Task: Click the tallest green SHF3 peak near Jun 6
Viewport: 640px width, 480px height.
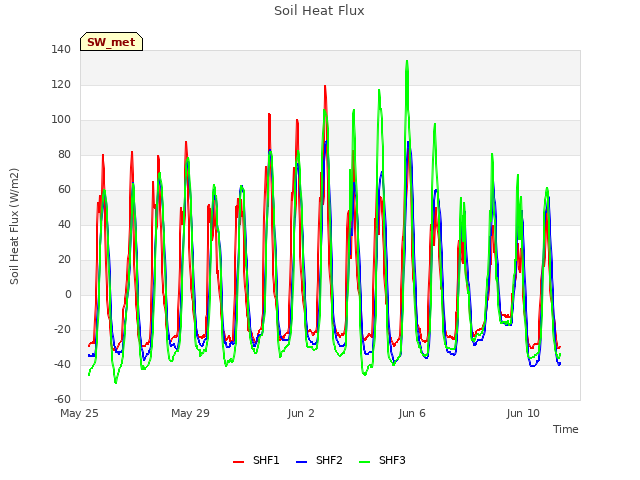Action: point(407,61)
